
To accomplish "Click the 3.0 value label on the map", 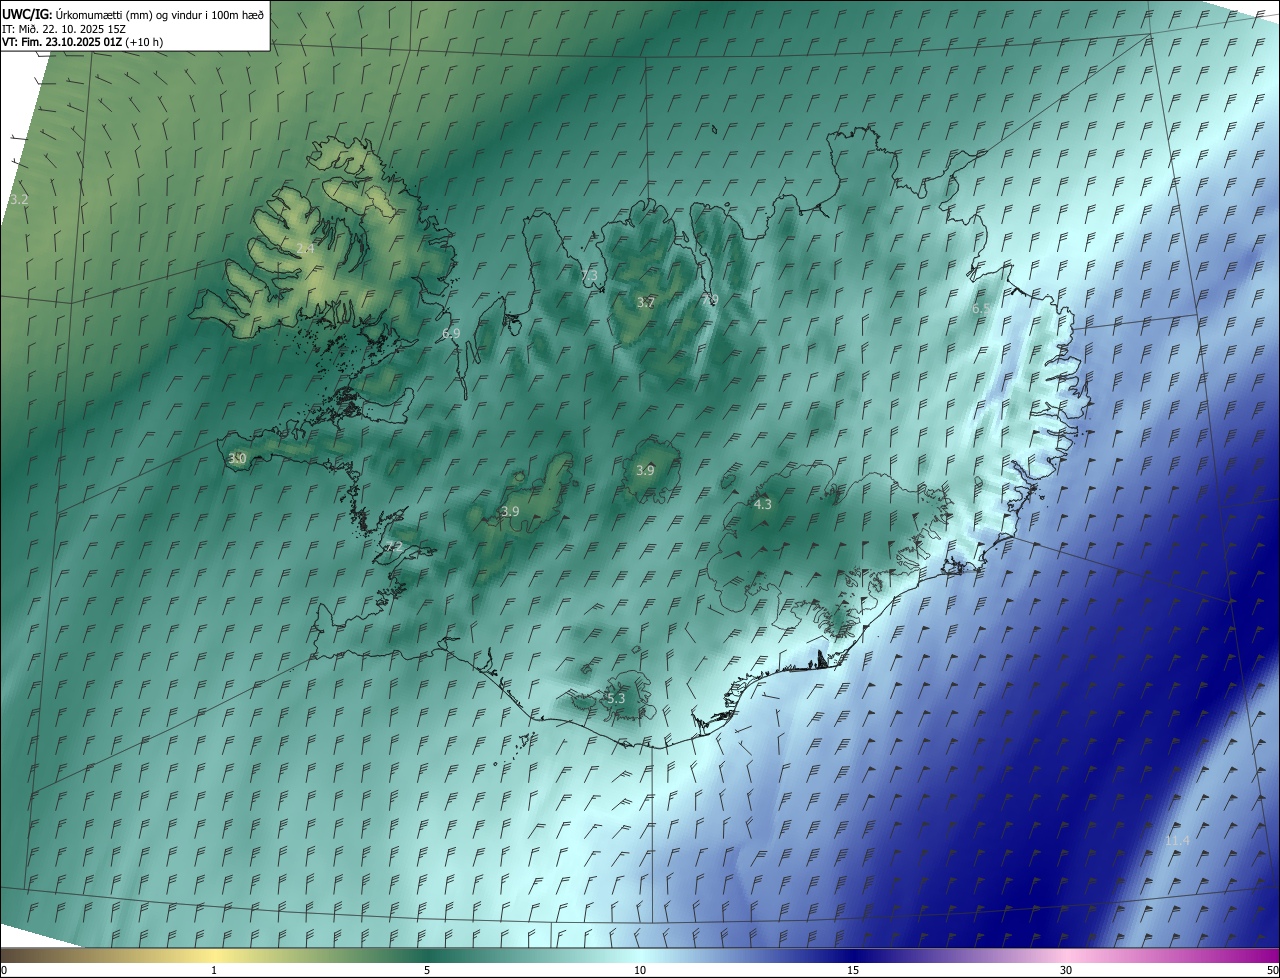I will pos(237,458).
